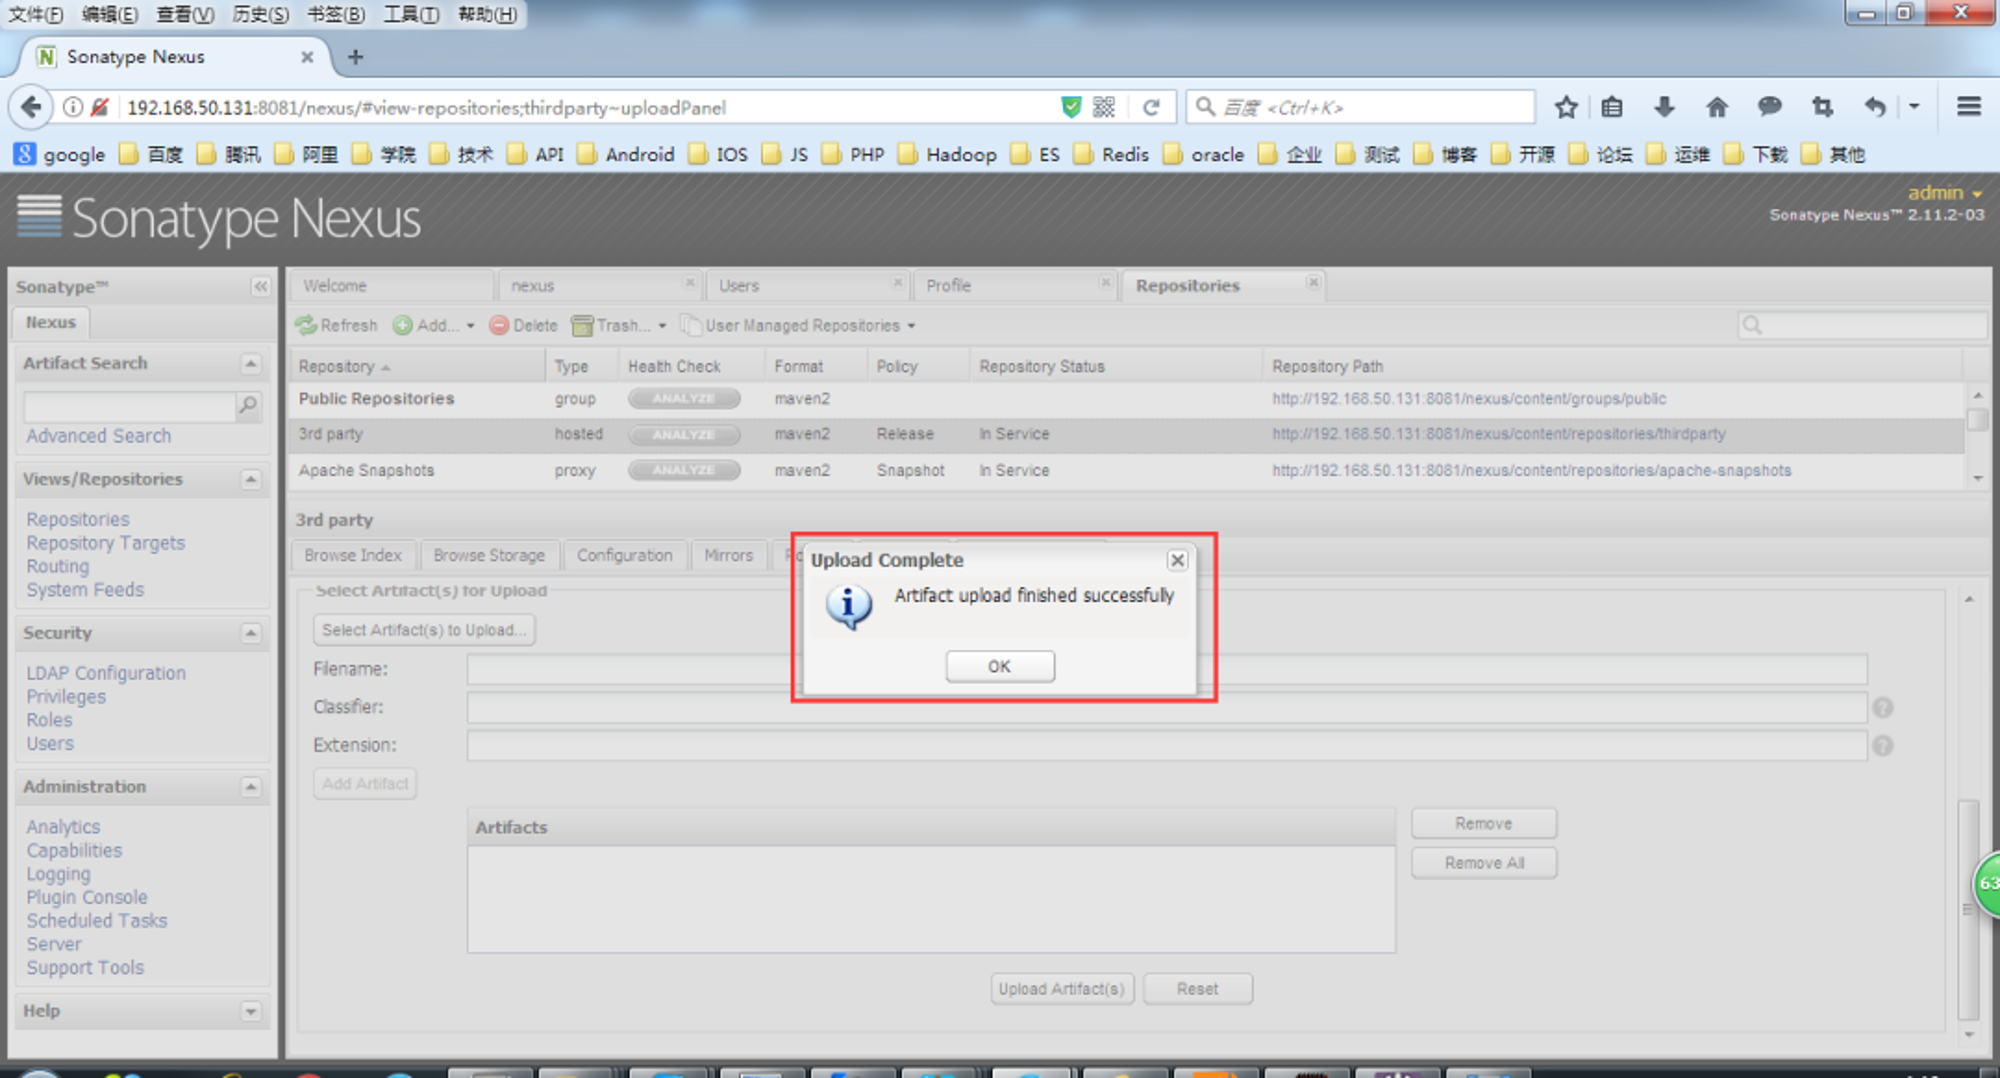Collapse the Views/Repositories section

[251, 480]
